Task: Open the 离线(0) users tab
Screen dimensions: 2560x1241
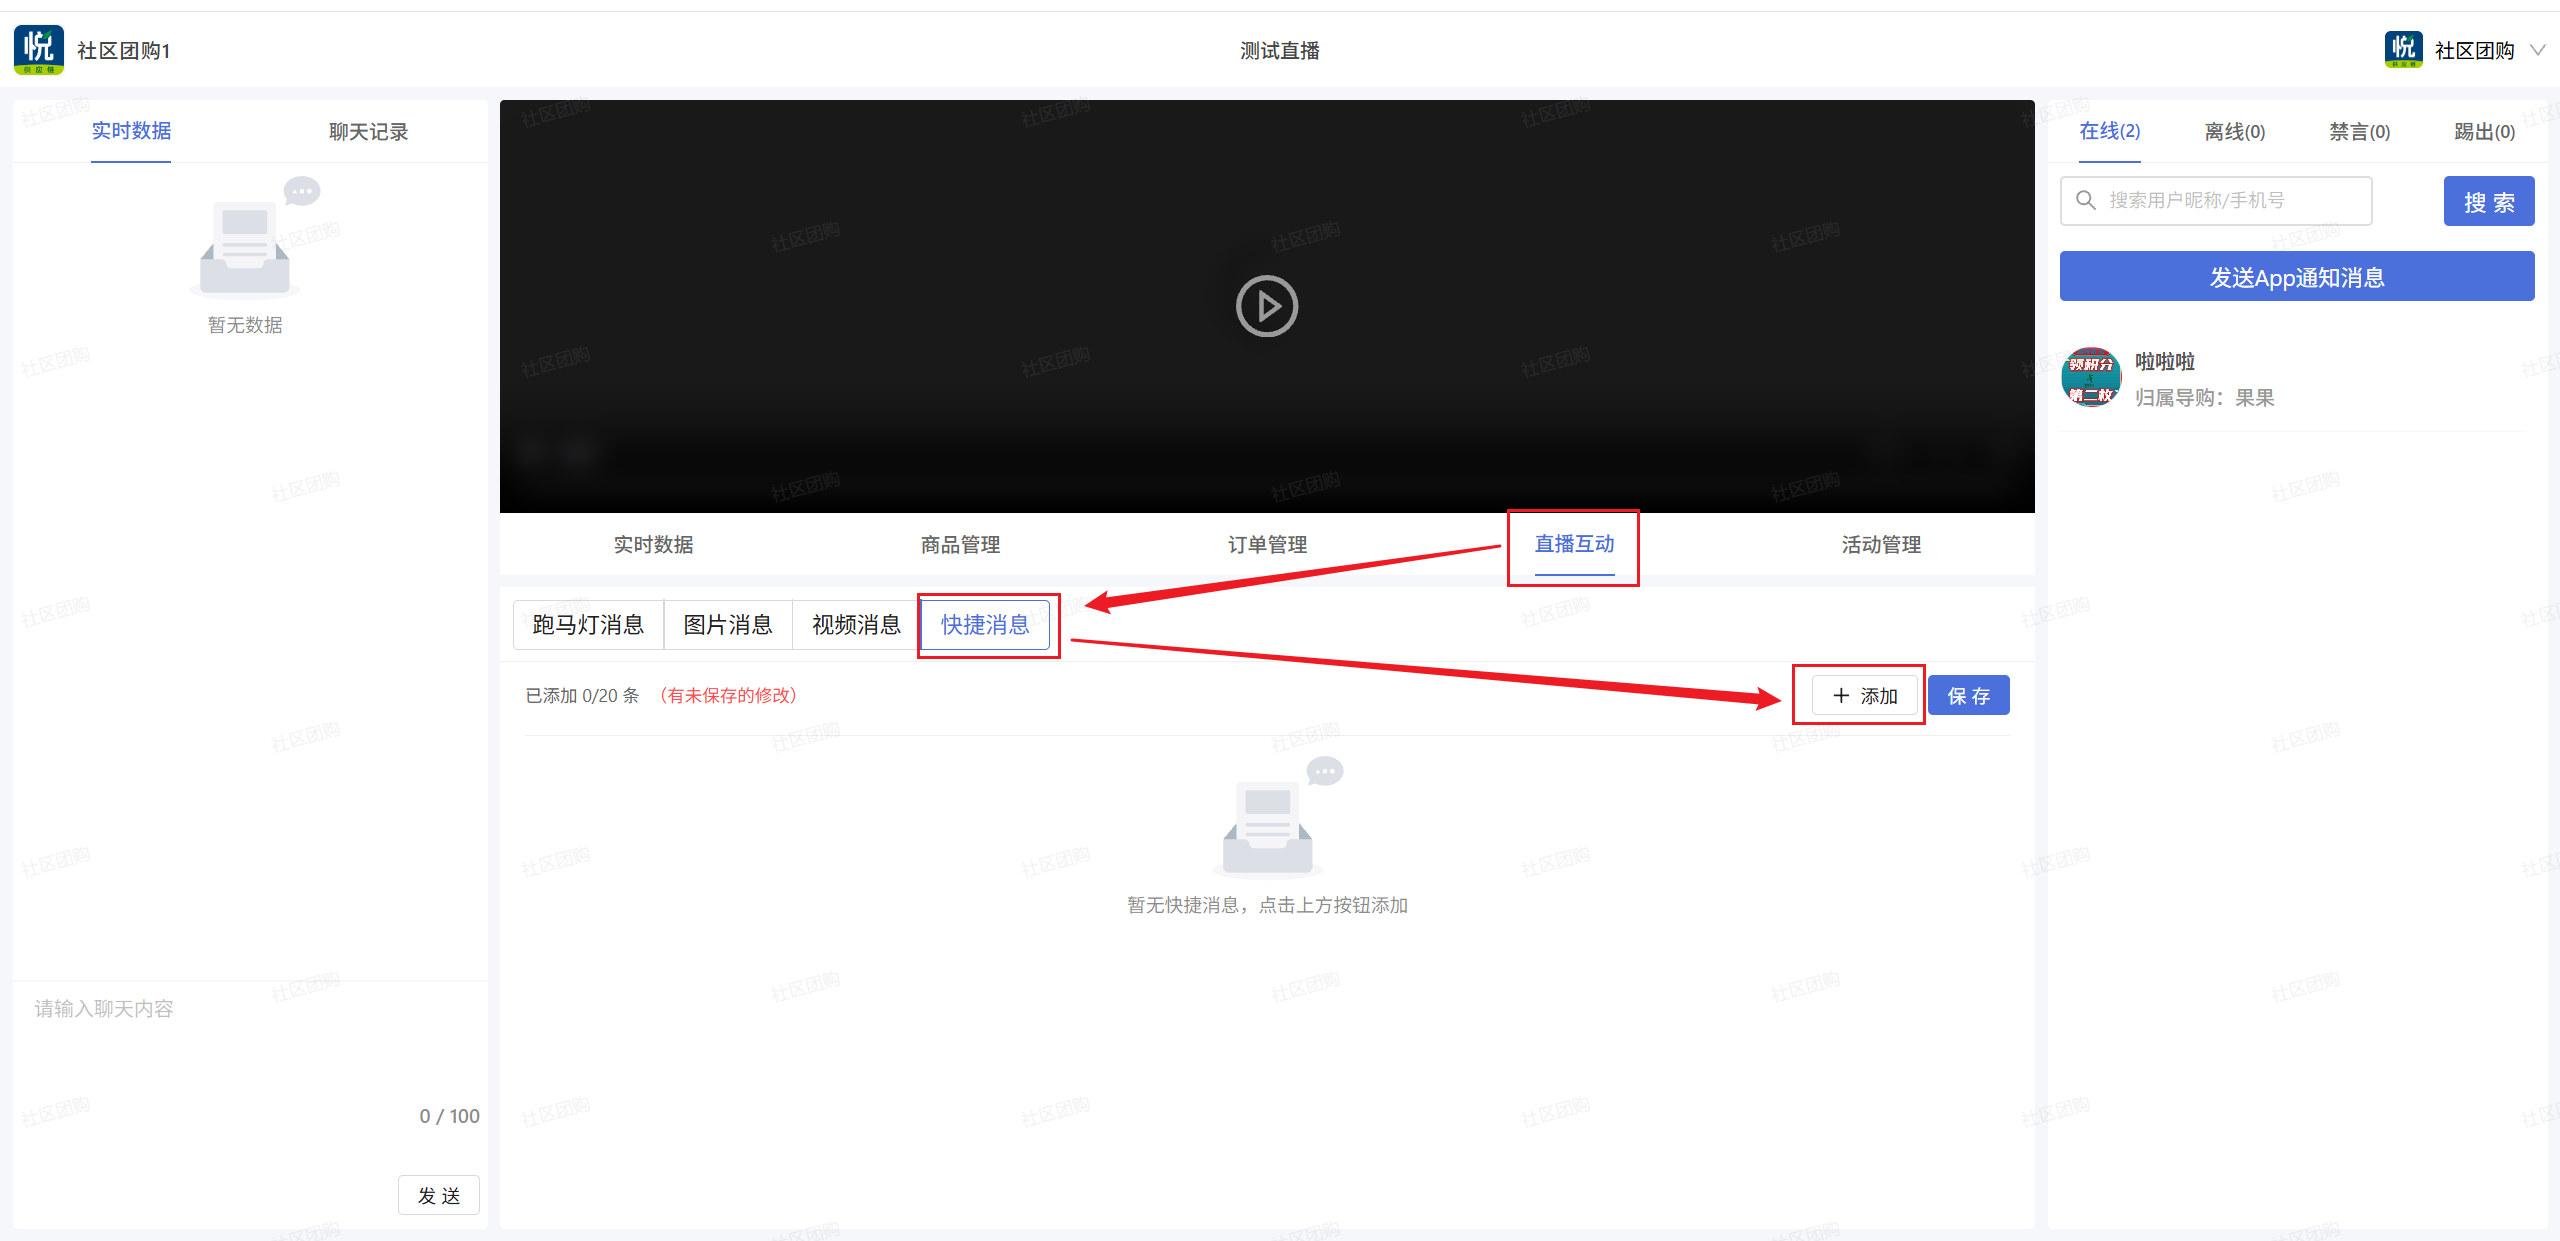Action: tap(2234, 132)
